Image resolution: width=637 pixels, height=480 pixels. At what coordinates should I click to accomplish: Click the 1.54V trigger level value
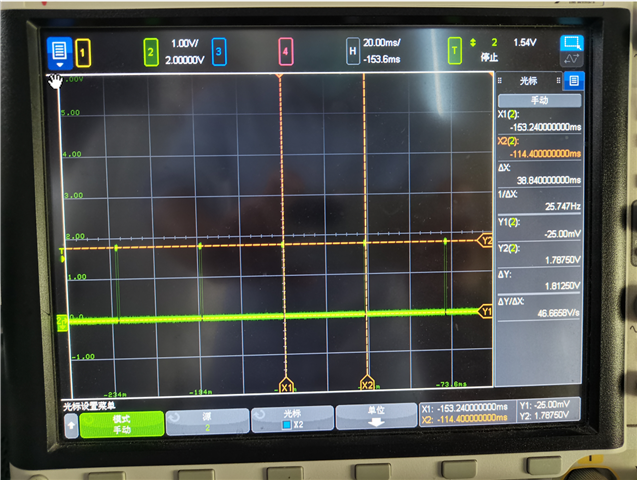coord(525,42)
